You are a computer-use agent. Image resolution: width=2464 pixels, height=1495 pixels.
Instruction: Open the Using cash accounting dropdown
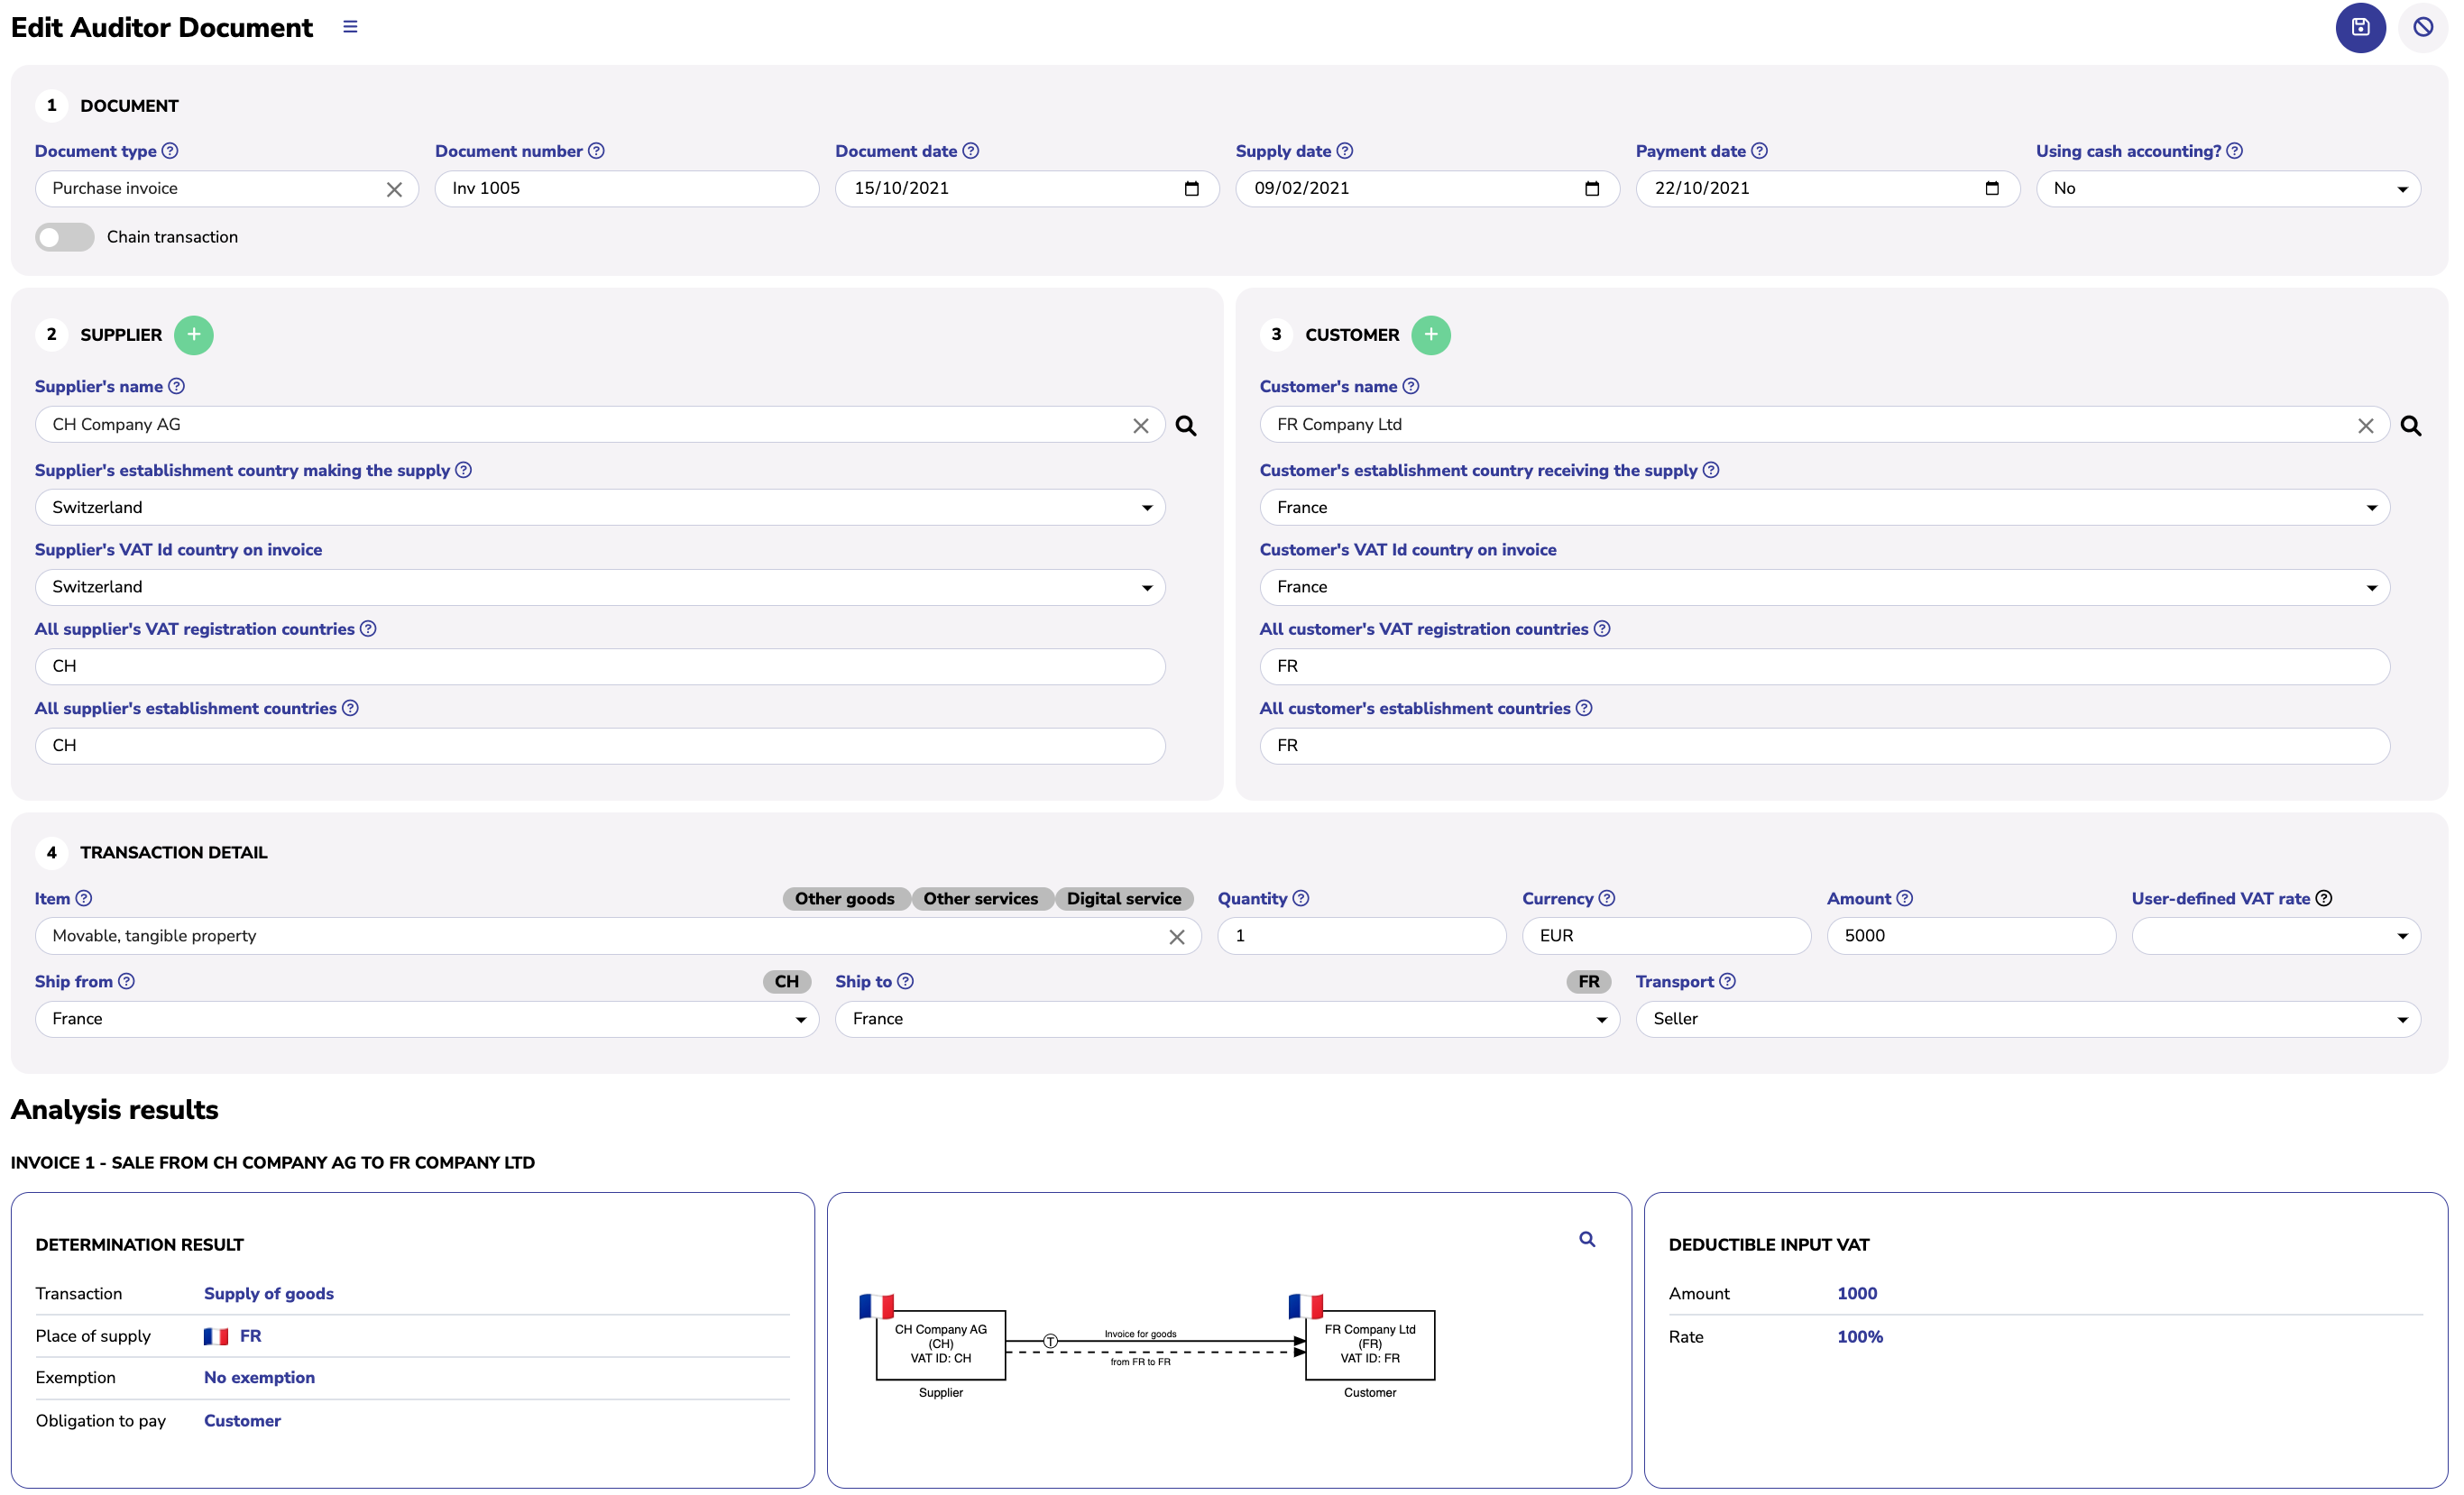pyautogui.click(x=2227, y=189)
